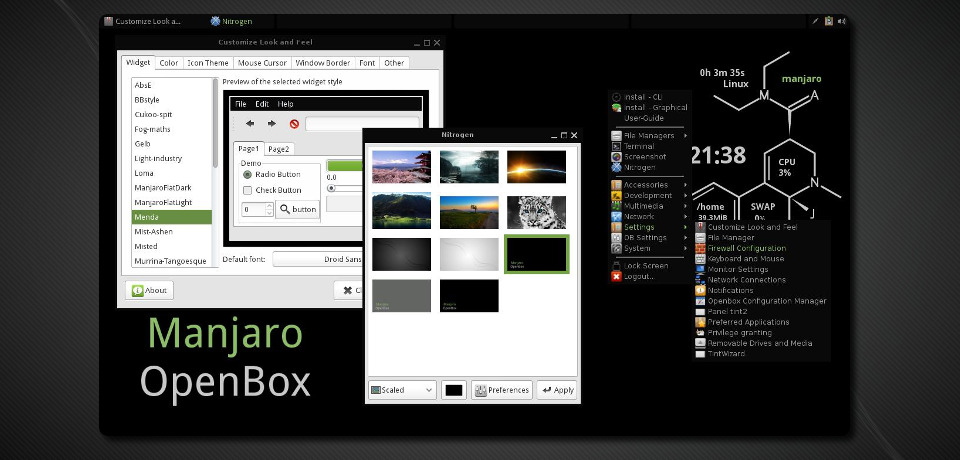
Task: Tick the Check Button checkbox
Action: point(247,190)
